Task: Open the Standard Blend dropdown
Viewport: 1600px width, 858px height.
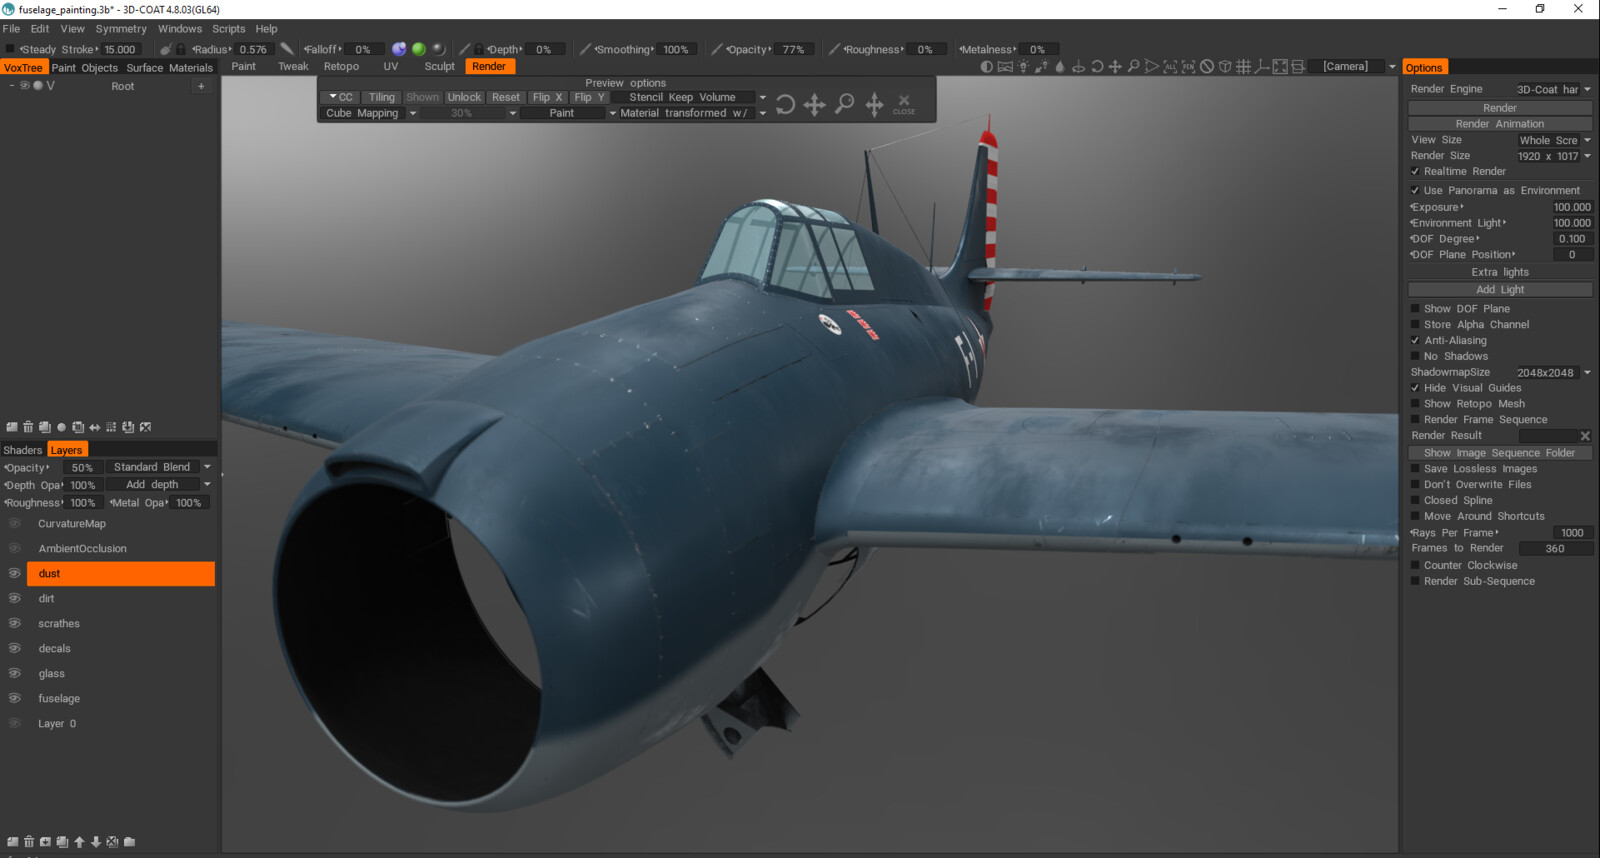Action: tap(160, 468)
